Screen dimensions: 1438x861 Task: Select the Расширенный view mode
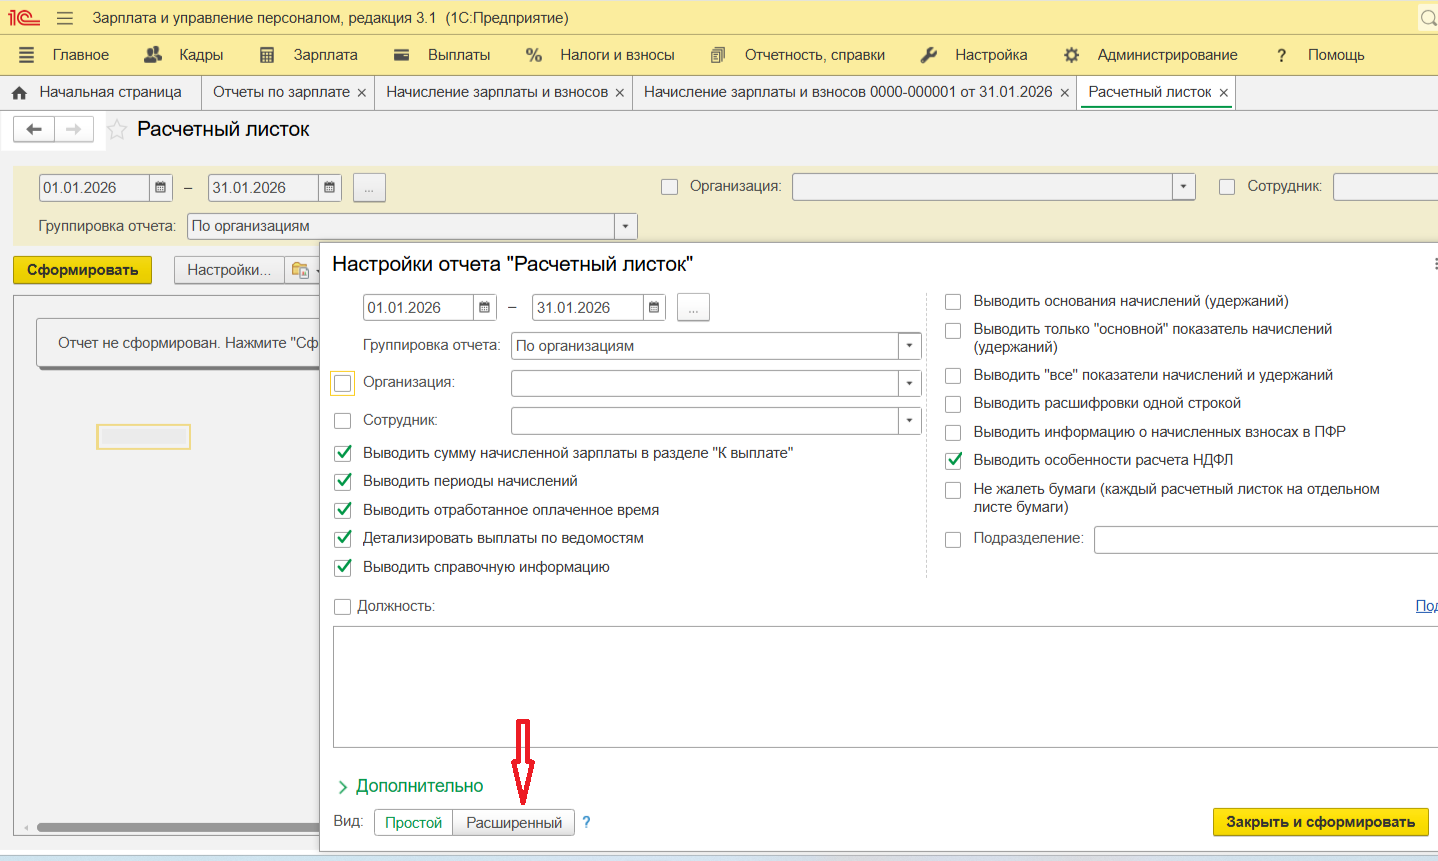514,822
